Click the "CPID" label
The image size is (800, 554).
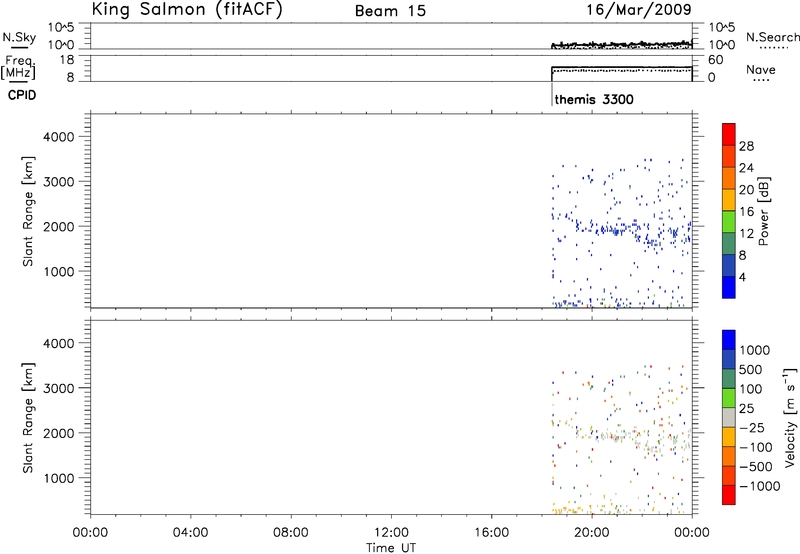[x=22, y=95]
